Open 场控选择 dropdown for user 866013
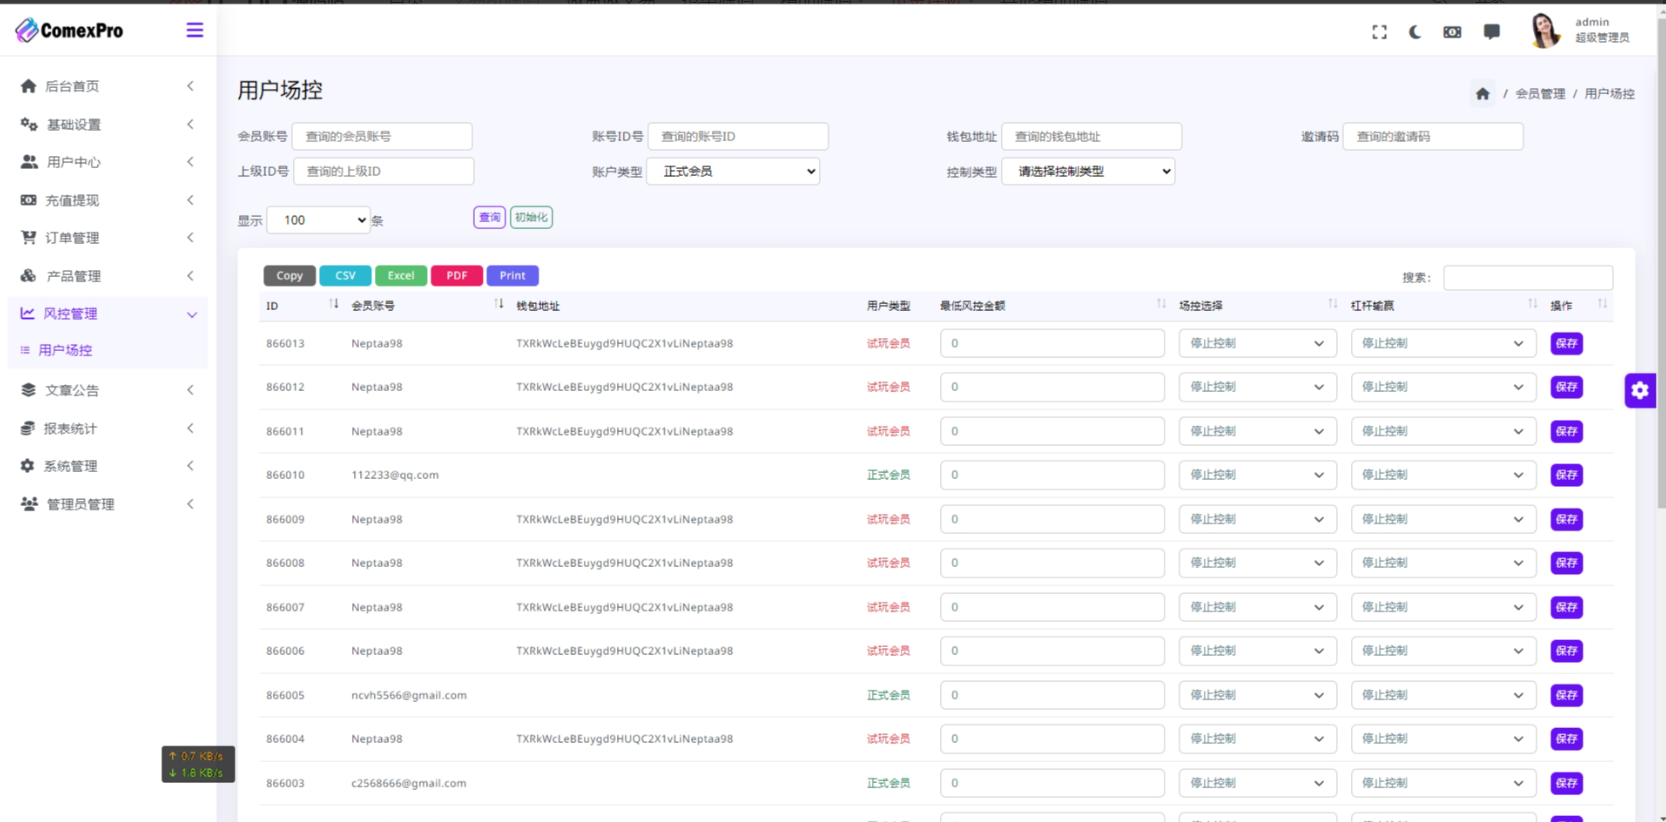1666x822 pixels. tap(1257, 344)
